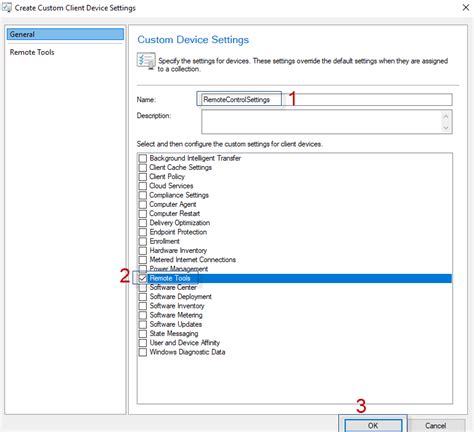Click the dialog title bar window icon
Screen dimensions: 474x432
click(7, 8)
